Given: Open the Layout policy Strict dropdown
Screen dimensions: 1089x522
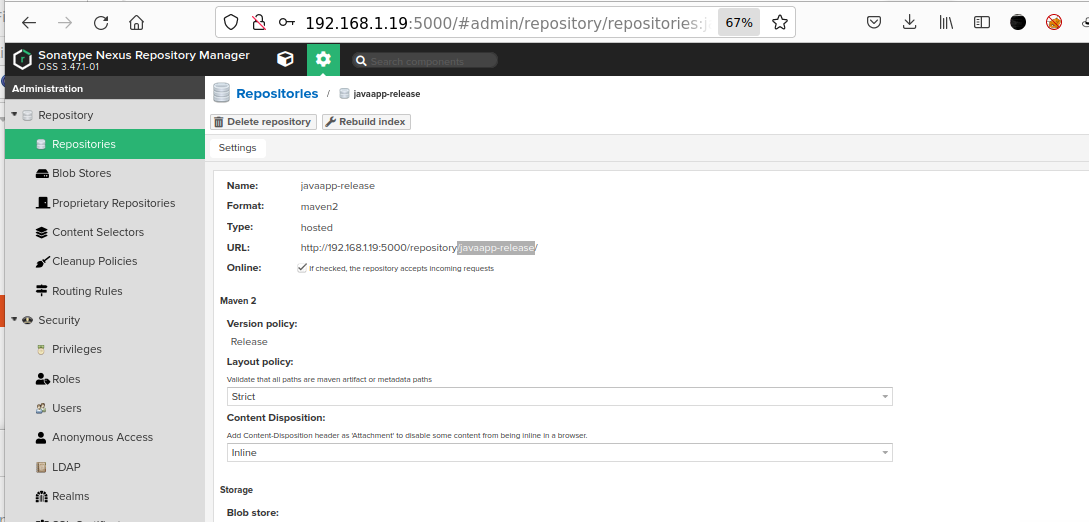Looking at the screenshot, I should (559, 396).
